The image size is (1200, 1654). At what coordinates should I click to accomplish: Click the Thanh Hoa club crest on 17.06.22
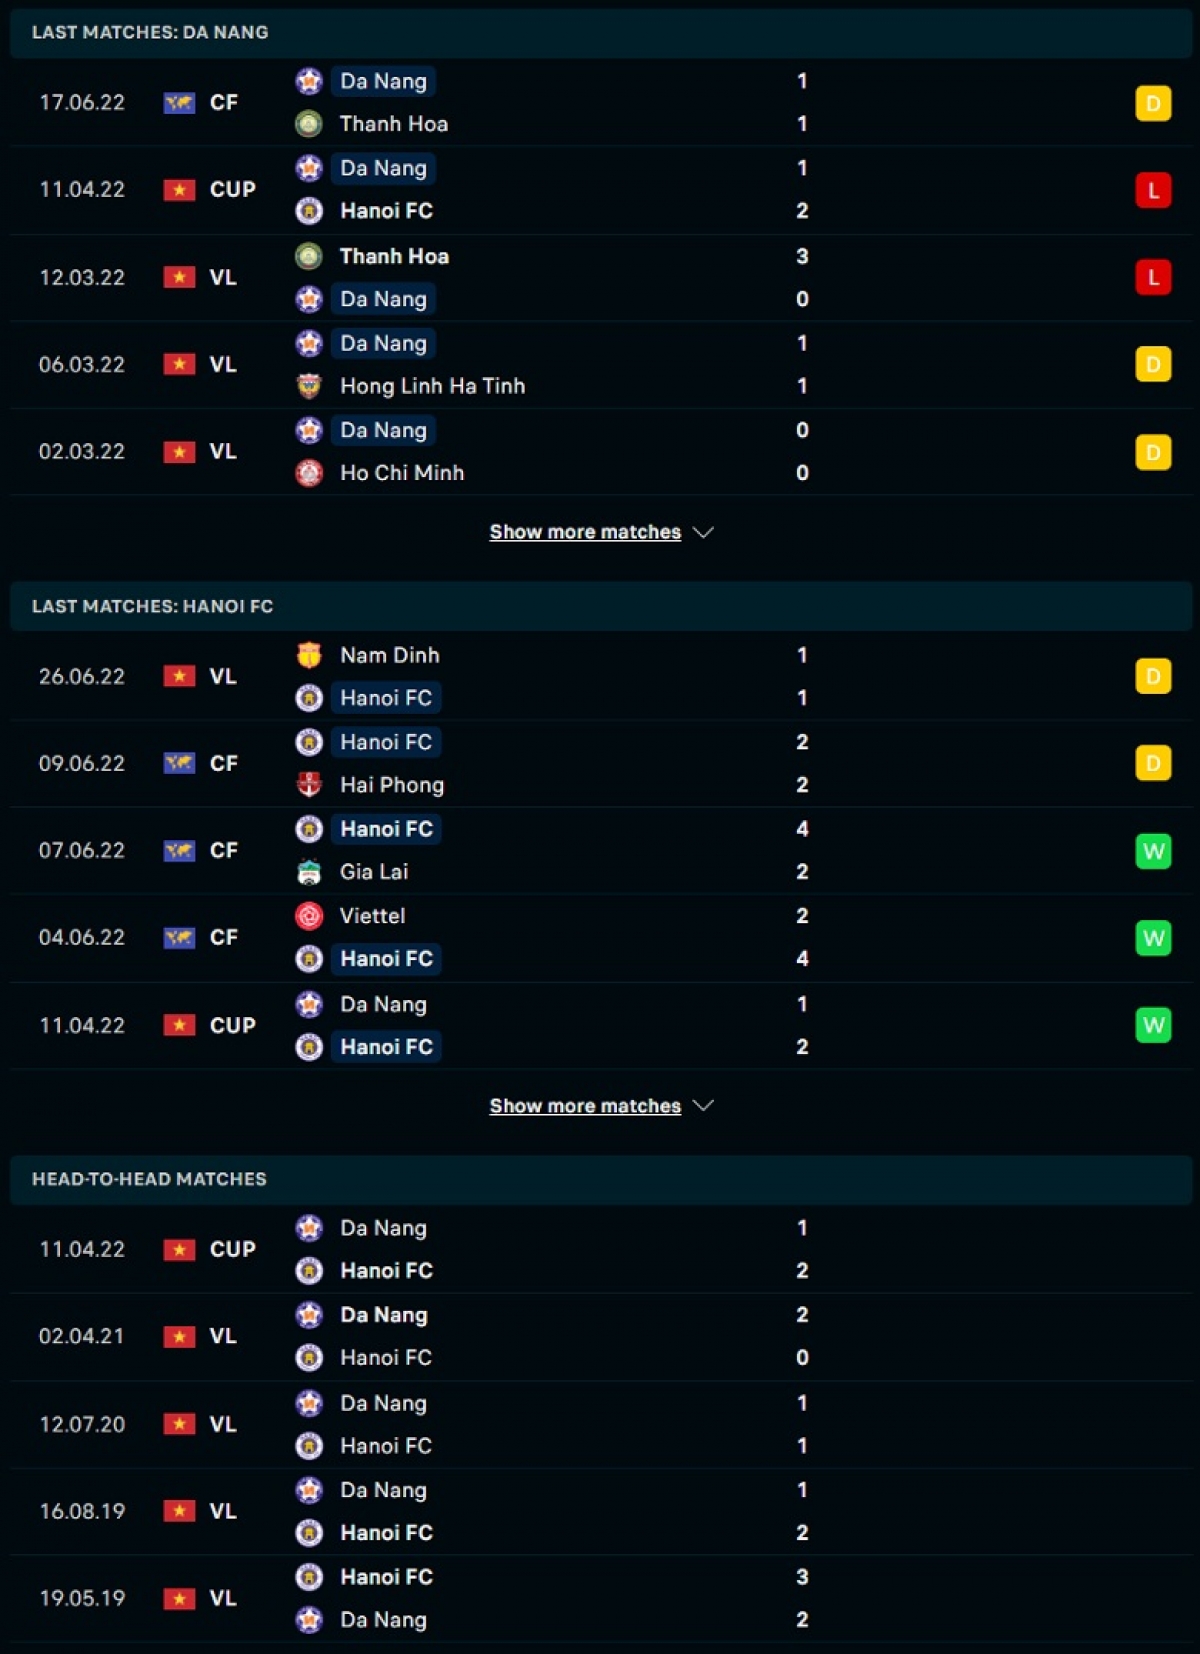tap(309, 124)
